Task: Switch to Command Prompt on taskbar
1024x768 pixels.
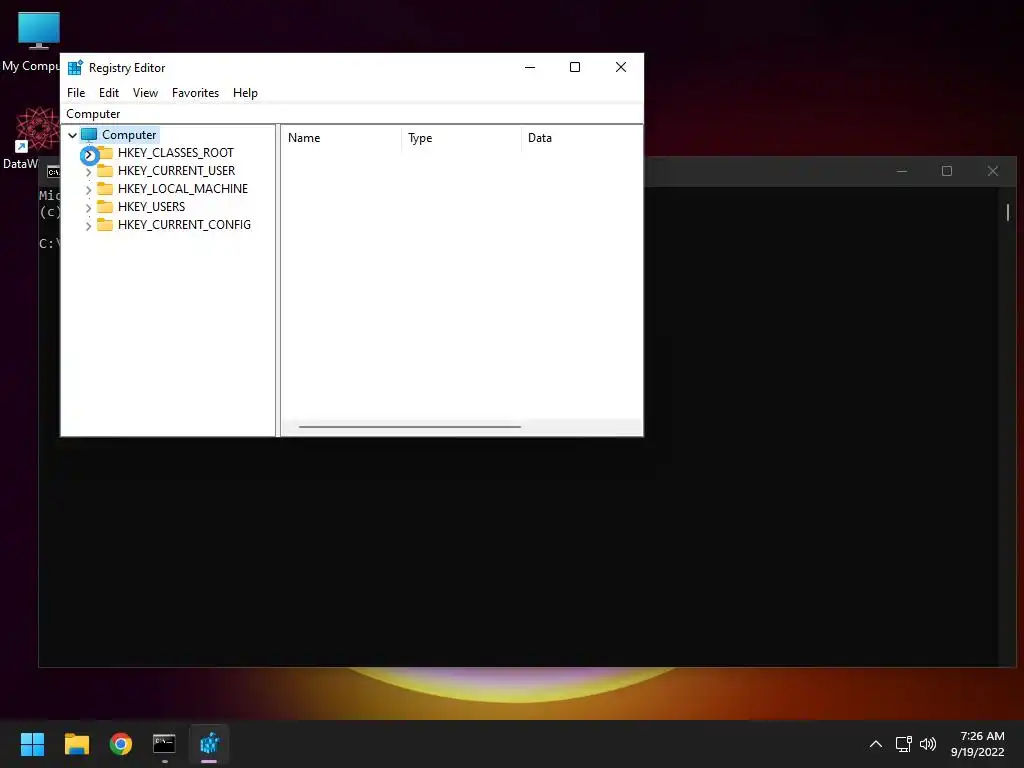Action: point(165,744)
